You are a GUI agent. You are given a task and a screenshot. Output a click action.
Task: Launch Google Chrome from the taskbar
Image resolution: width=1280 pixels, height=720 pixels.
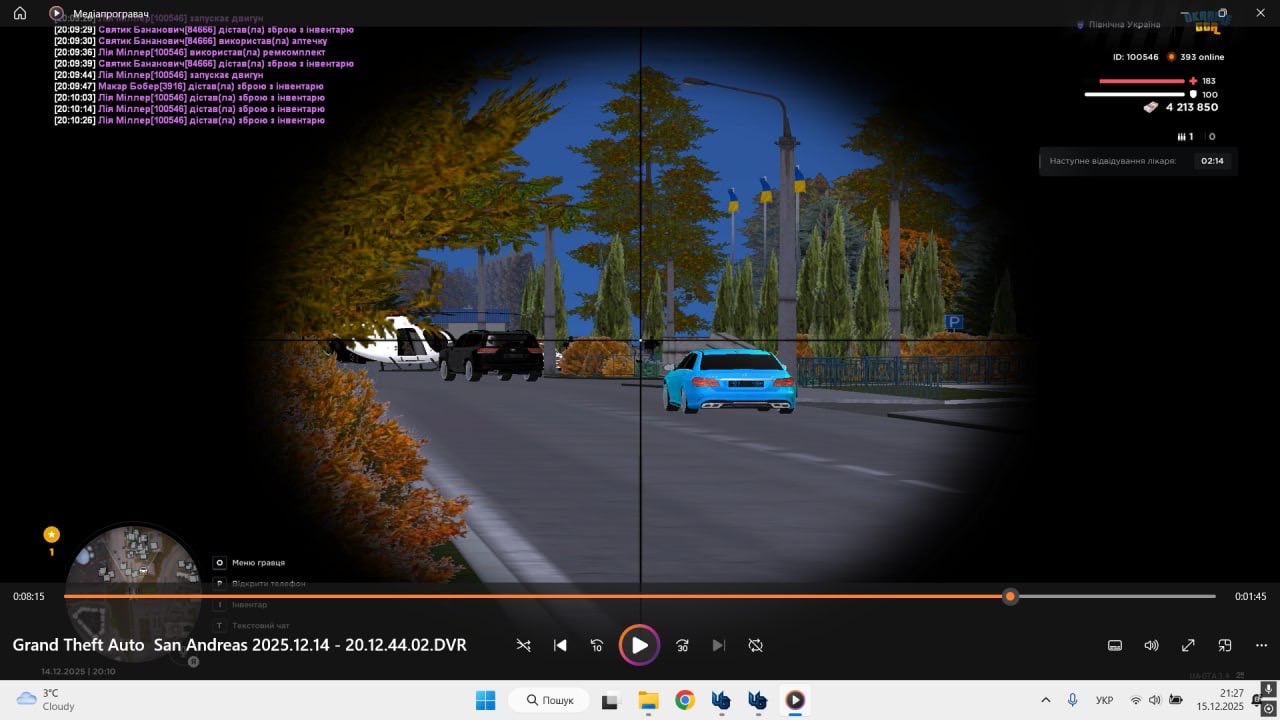[685, 700]
